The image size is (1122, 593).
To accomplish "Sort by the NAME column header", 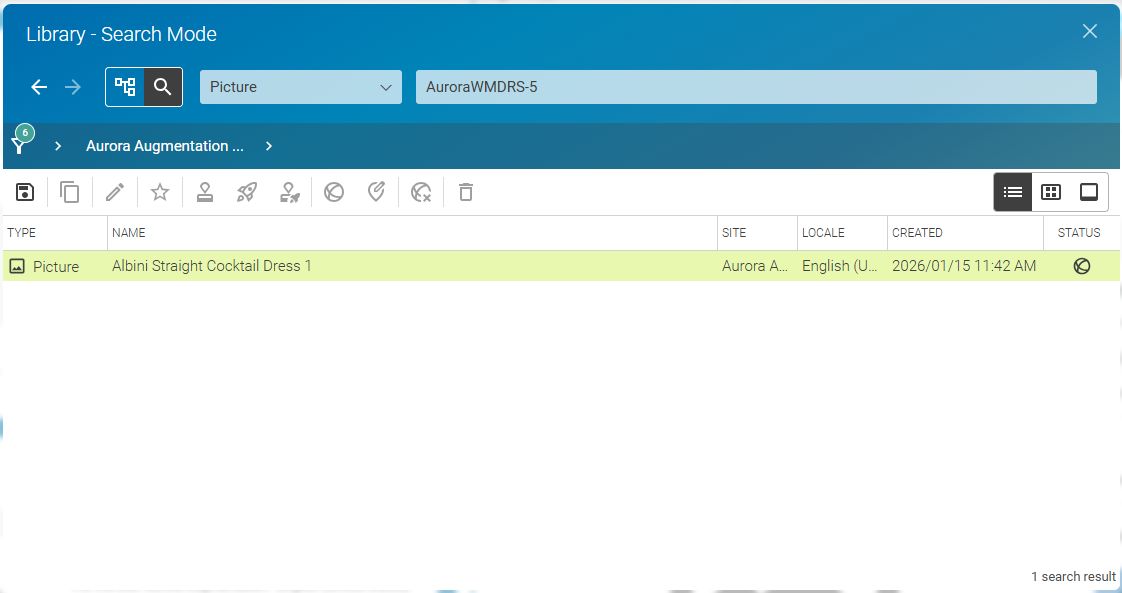I will pos(129,233).
